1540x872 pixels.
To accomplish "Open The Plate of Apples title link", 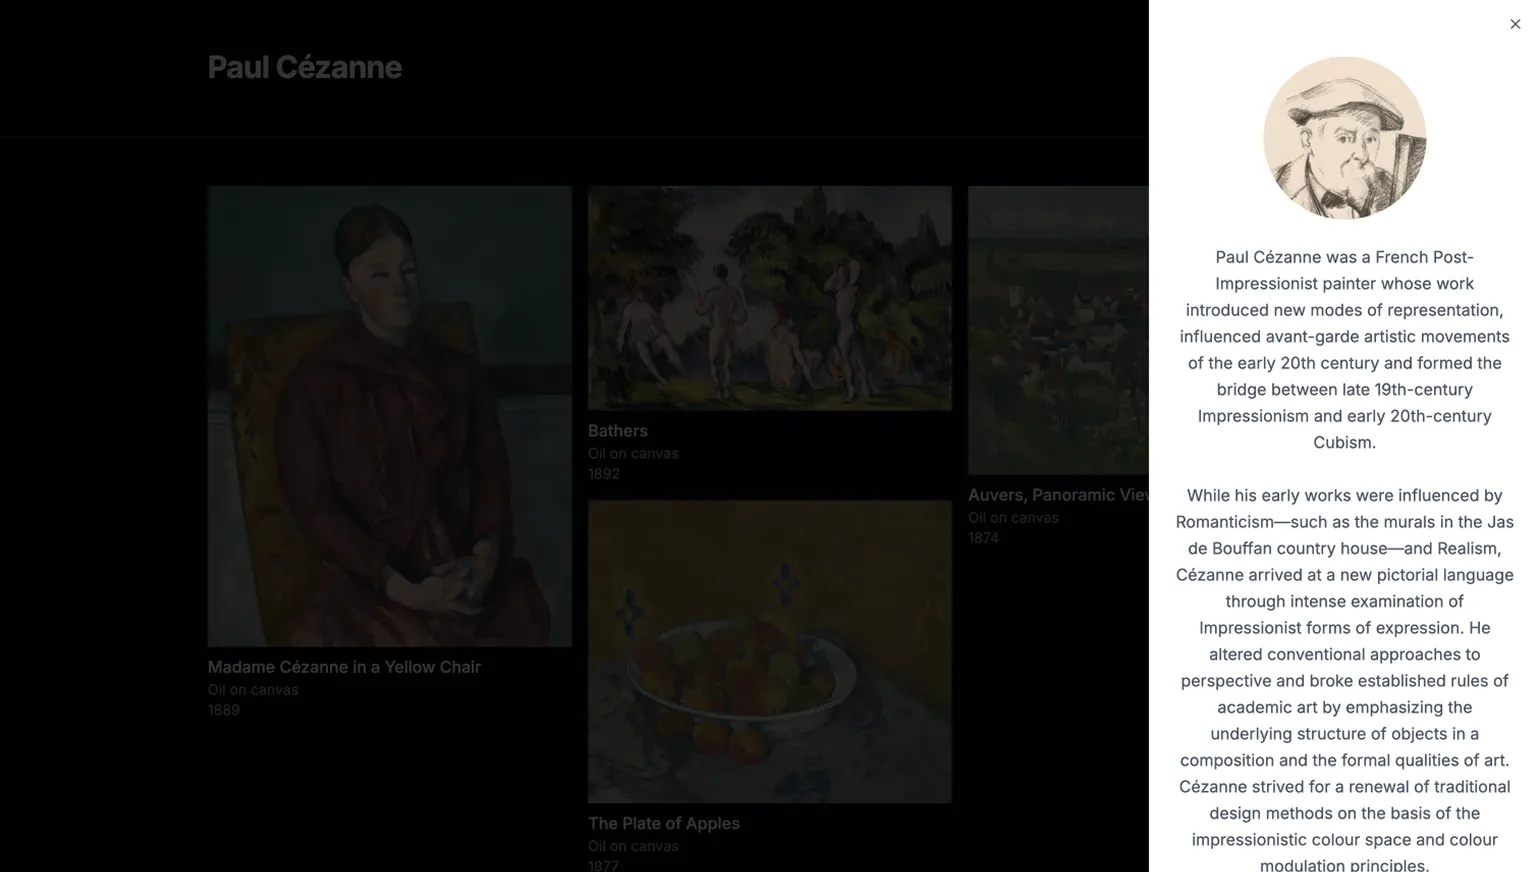I will pos(663,823).
